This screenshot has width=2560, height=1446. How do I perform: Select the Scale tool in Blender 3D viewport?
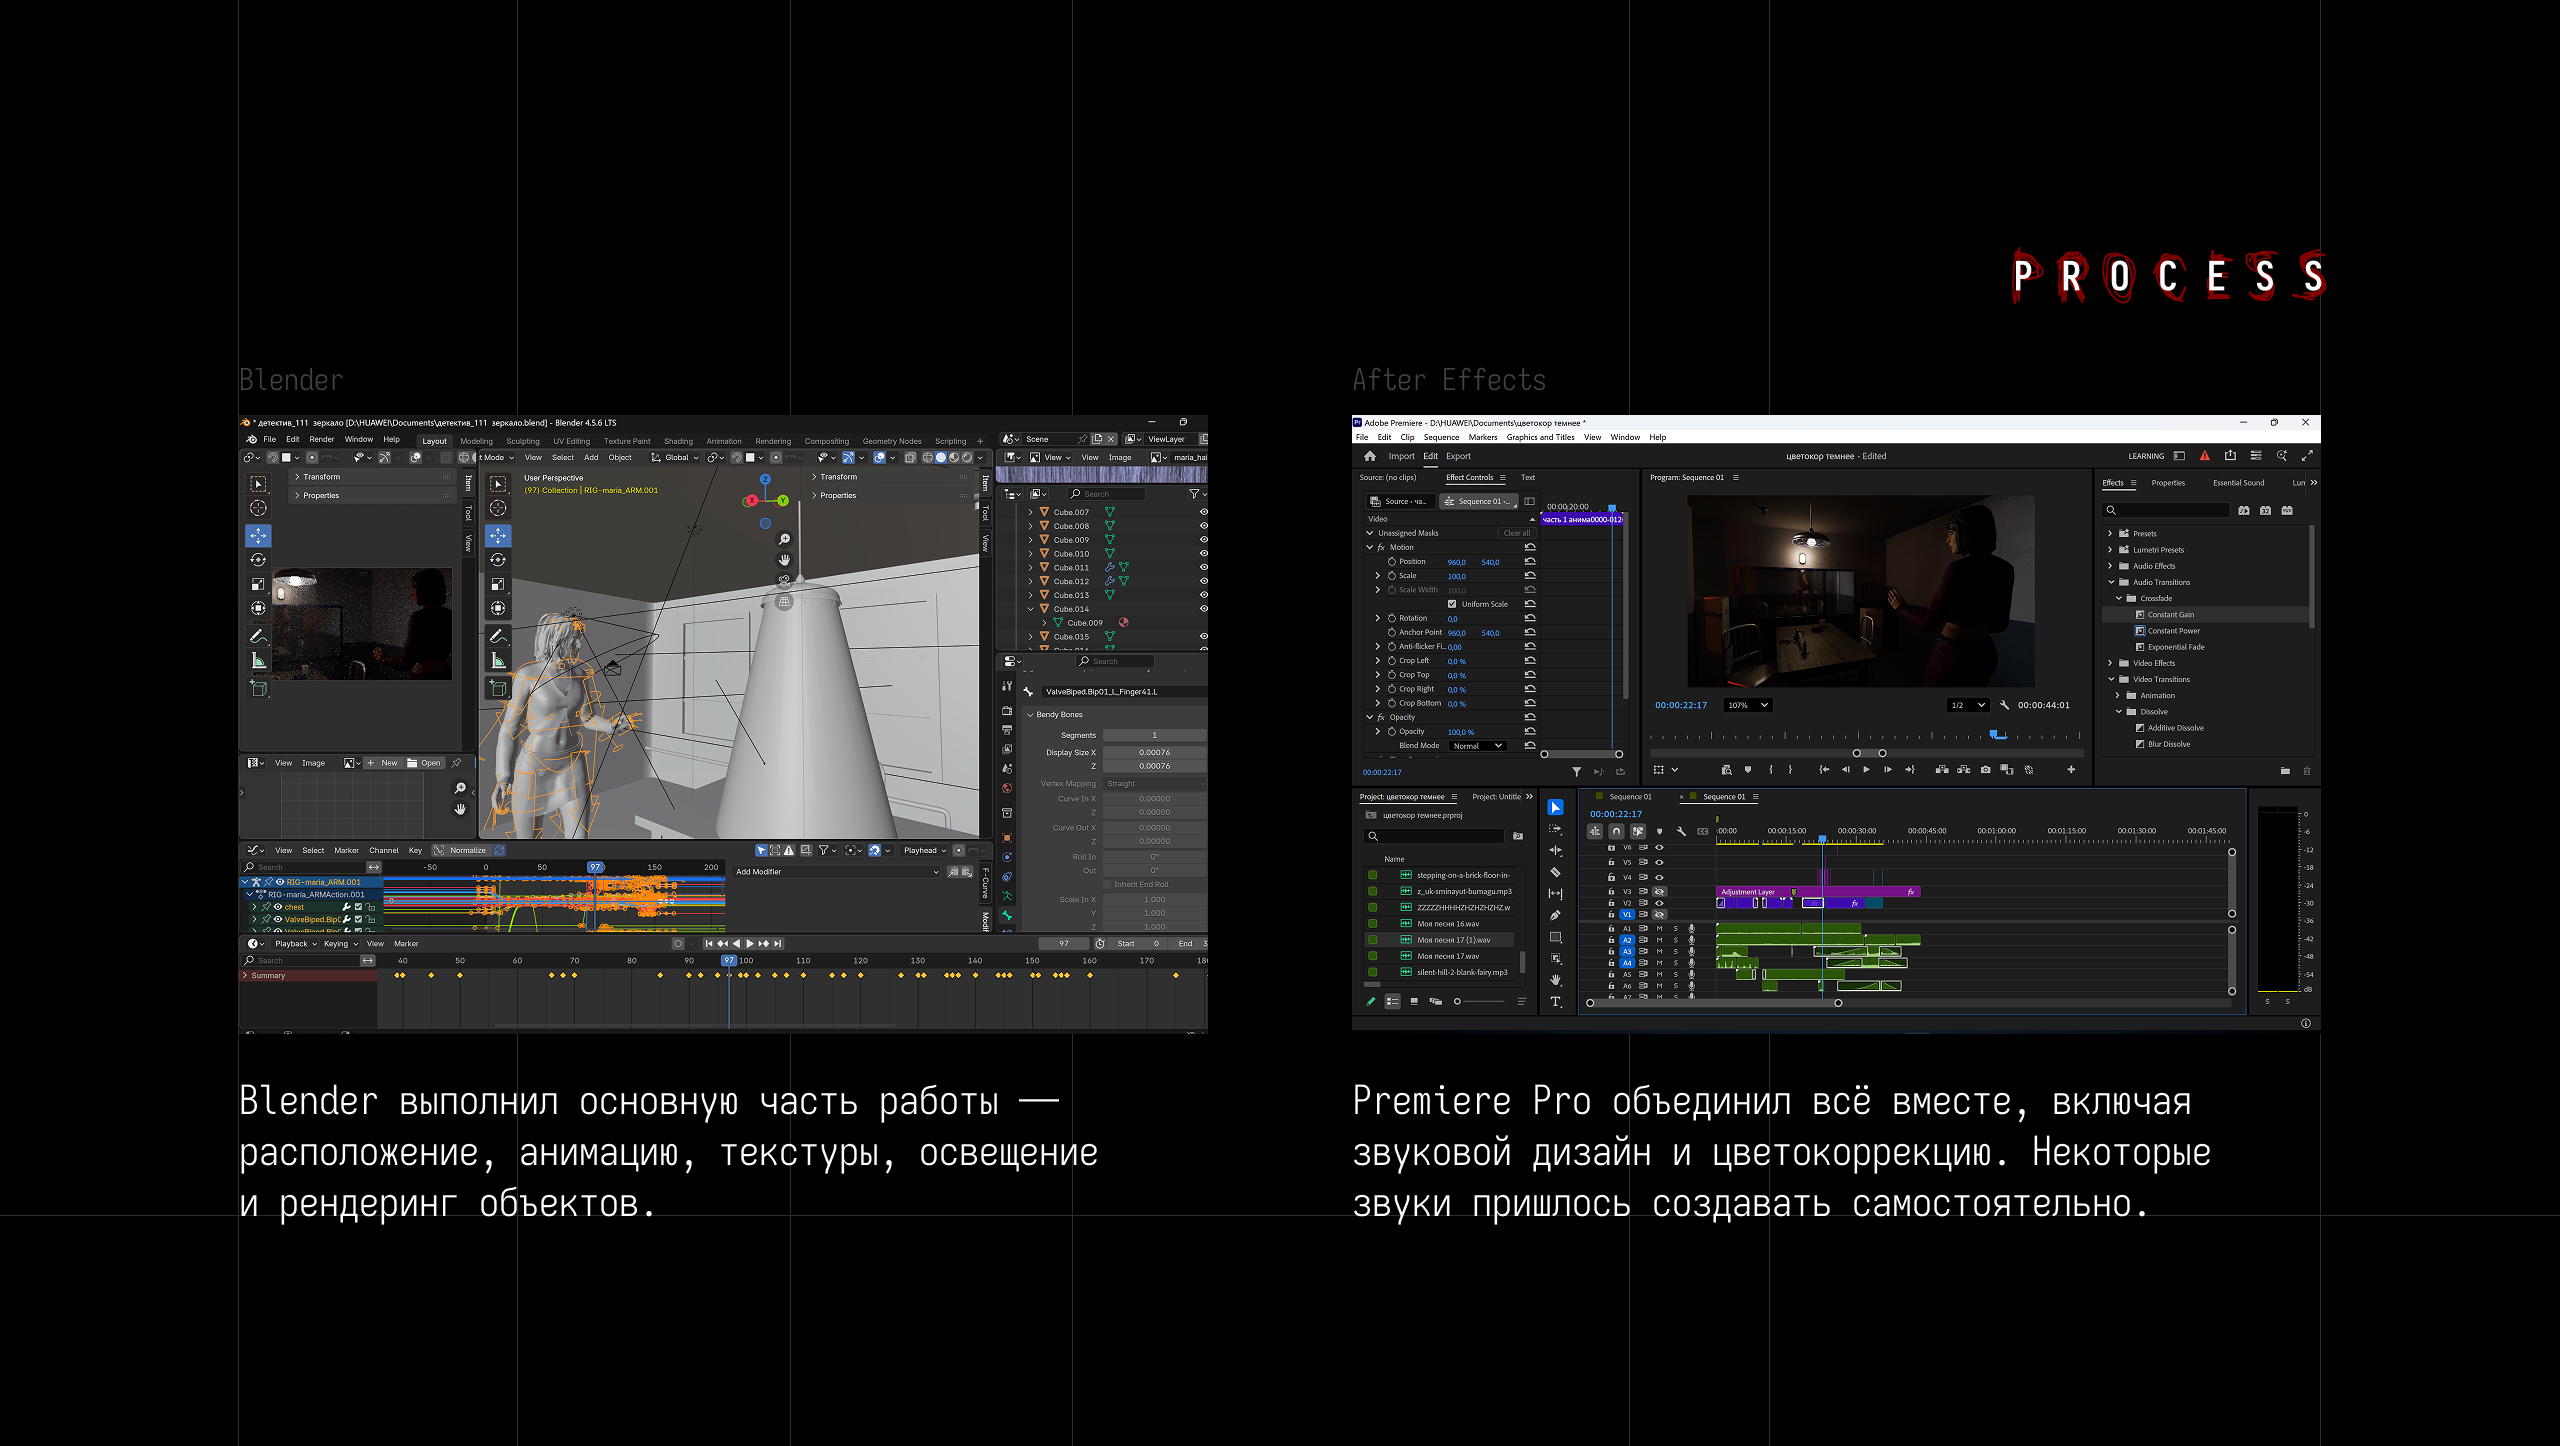[x=498, y=584]
